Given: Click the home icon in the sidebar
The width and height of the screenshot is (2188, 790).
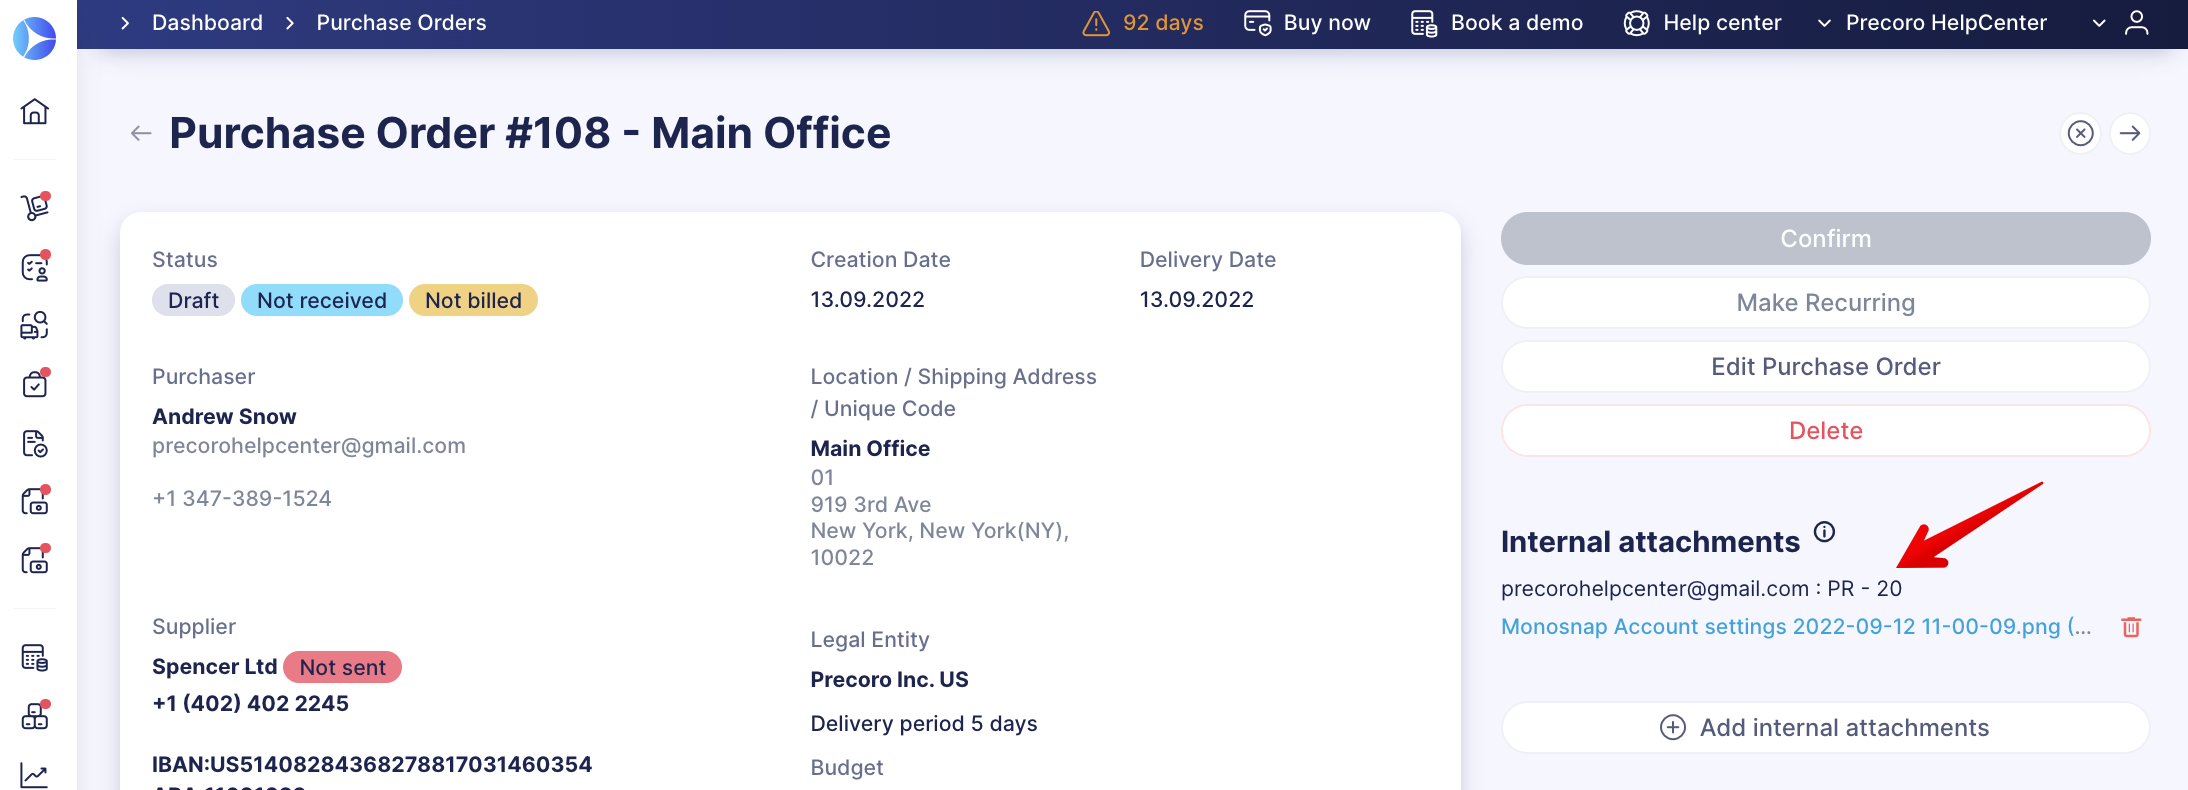Looking at the screenshot, I should [x=35, y=111].
